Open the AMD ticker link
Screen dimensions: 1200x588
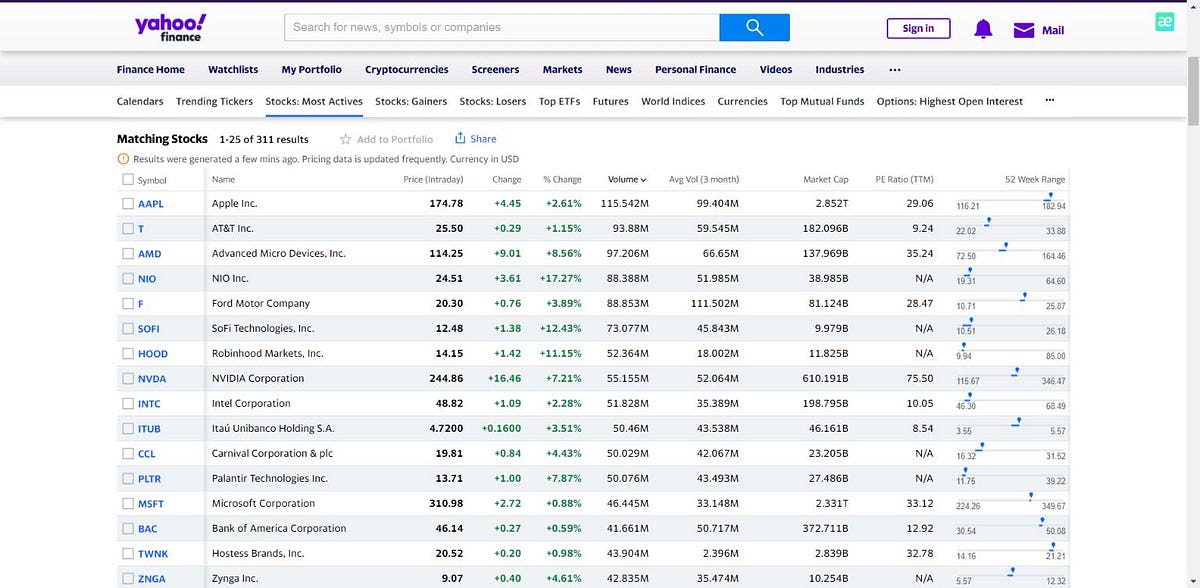pos(148,253)
